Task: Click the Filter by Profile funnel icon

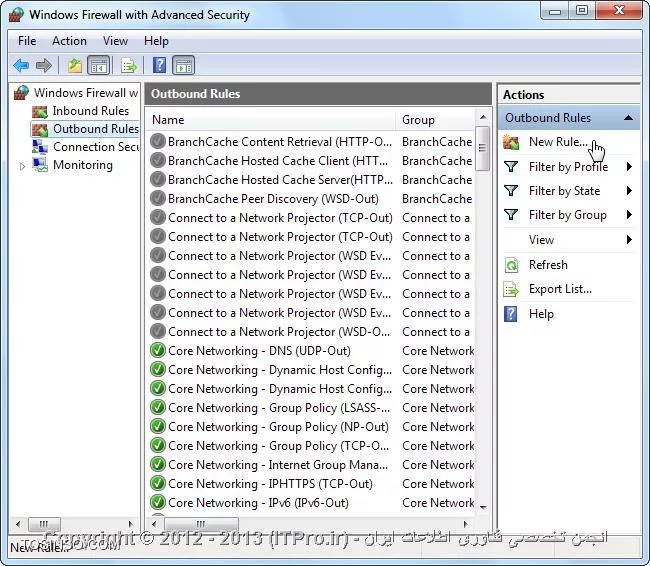Action: click(x=511, y=167)
